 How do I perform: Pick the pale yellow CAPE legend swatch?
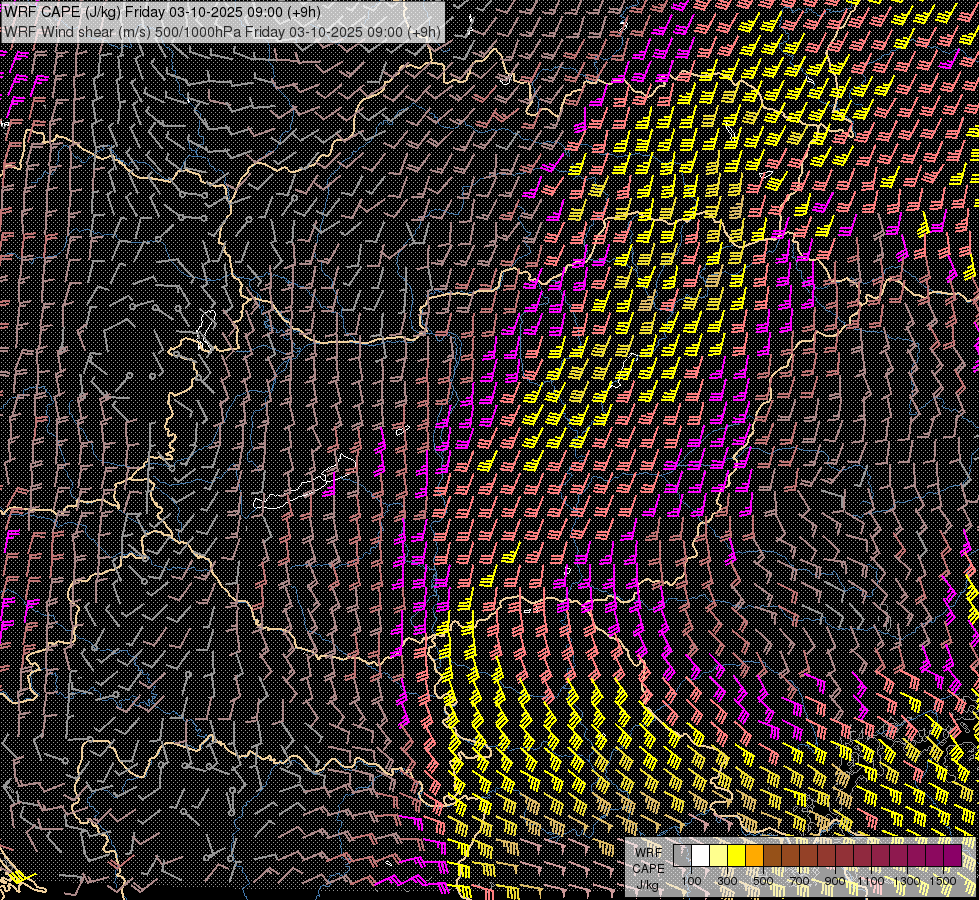718,856
